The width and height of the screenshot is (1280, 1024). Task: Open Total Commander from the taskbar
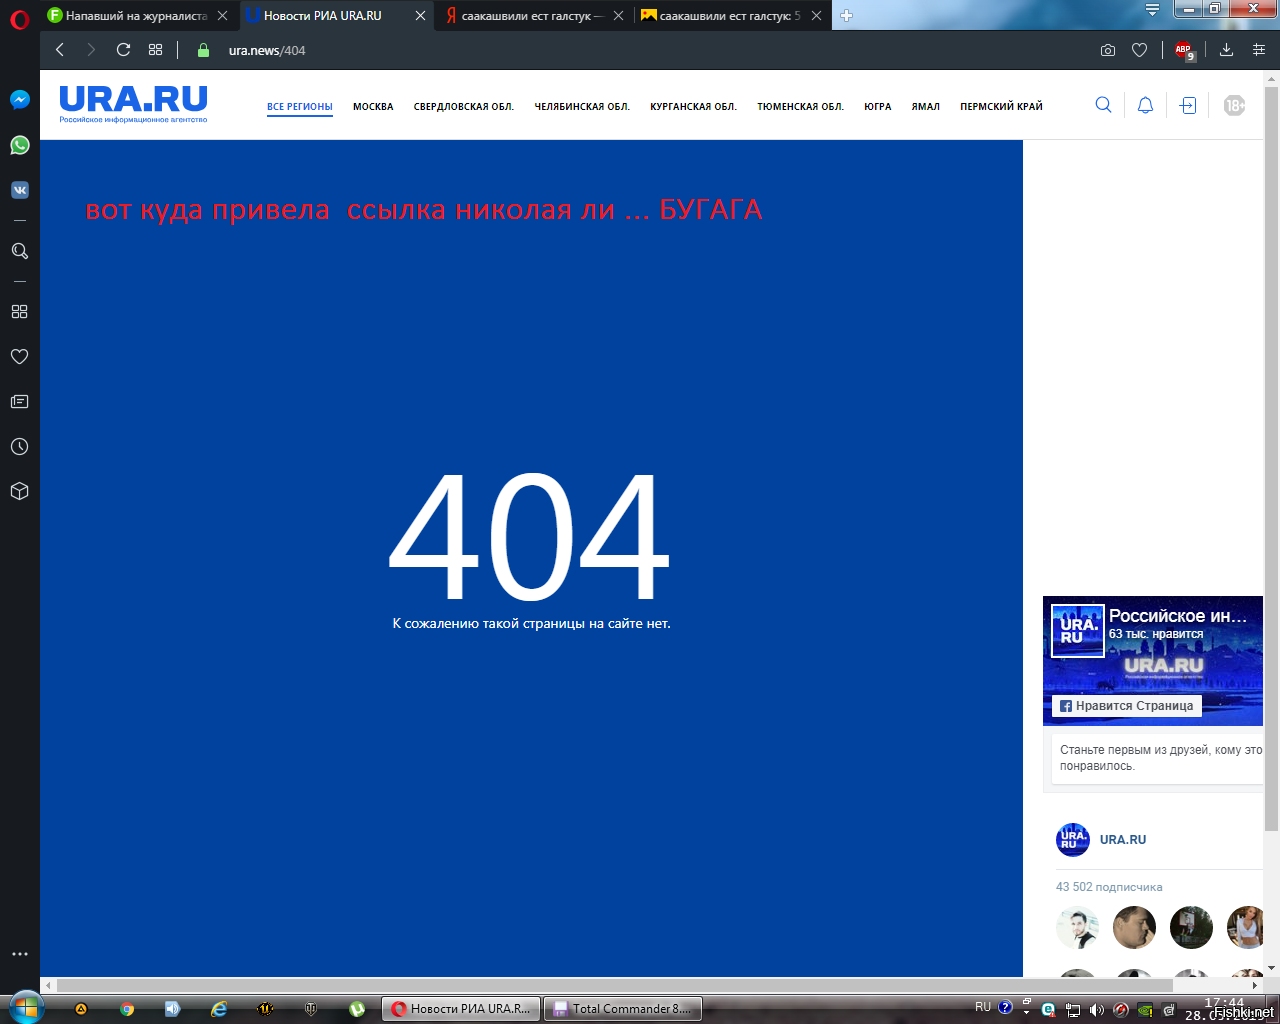tap(622, 1008)
